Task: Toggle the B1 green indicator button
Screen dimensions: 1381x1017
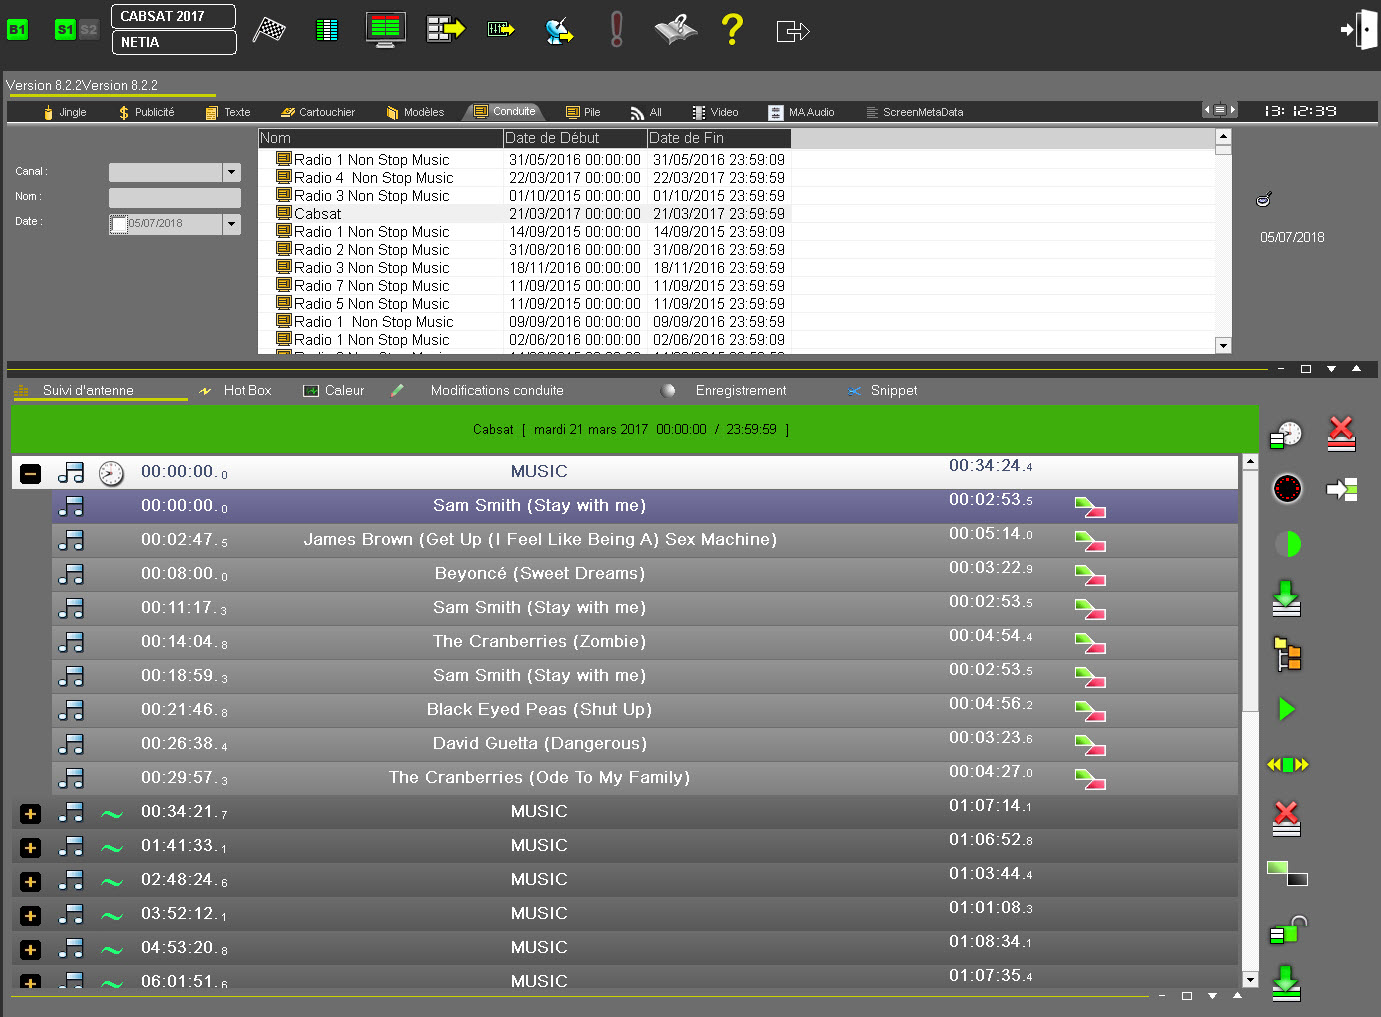Action: [17, 29]
